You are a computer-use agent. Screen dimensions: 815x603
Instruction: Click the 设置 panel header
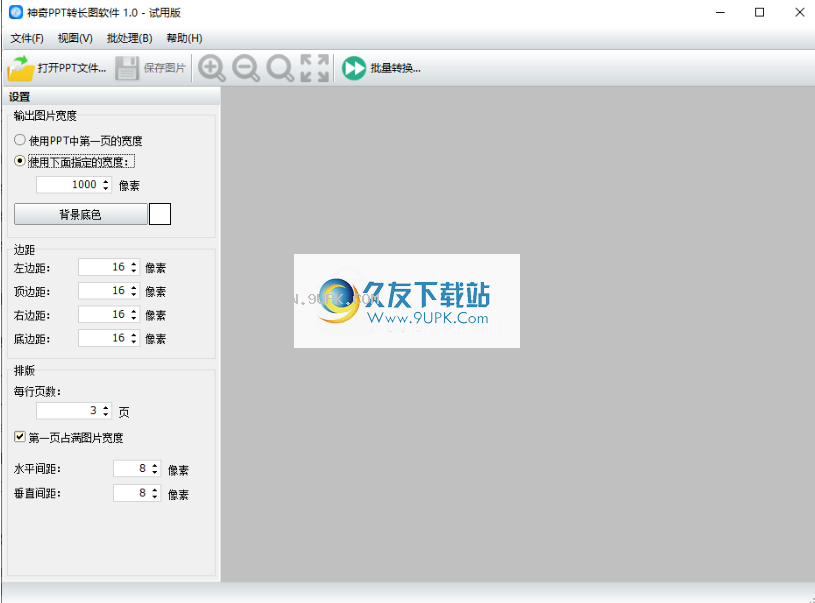tap(112, 97)
